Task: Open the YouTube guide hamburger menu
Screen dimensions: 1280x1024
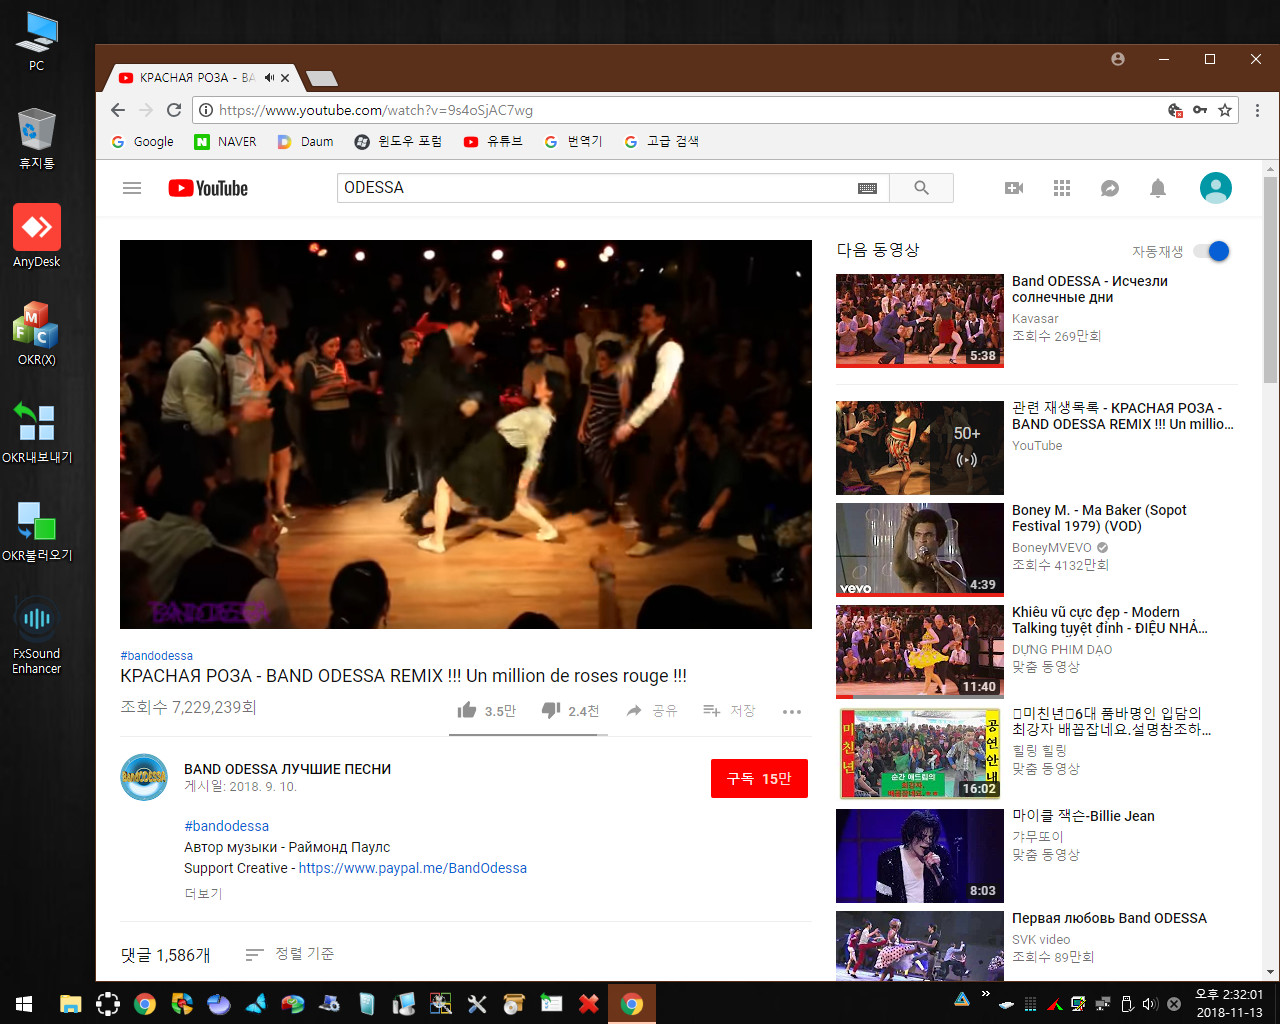Action: tap(132, 188)
